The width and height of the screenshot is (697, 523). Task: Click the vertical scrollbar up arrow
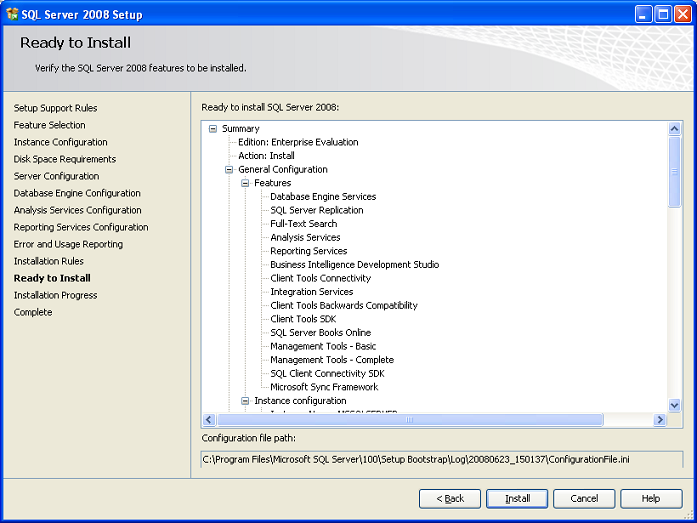click(674, 128)
